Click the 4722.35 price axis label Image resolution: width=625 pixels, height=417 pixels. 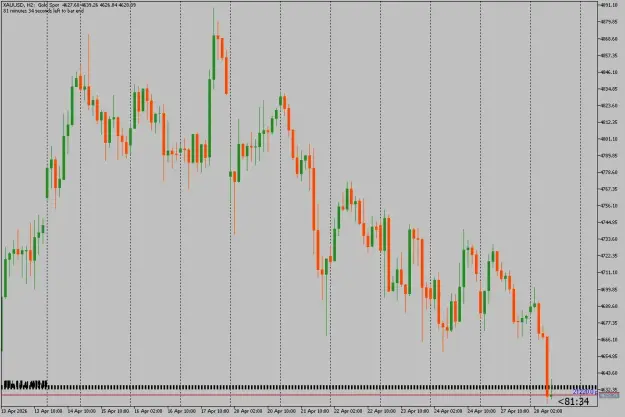coord(609,256)
